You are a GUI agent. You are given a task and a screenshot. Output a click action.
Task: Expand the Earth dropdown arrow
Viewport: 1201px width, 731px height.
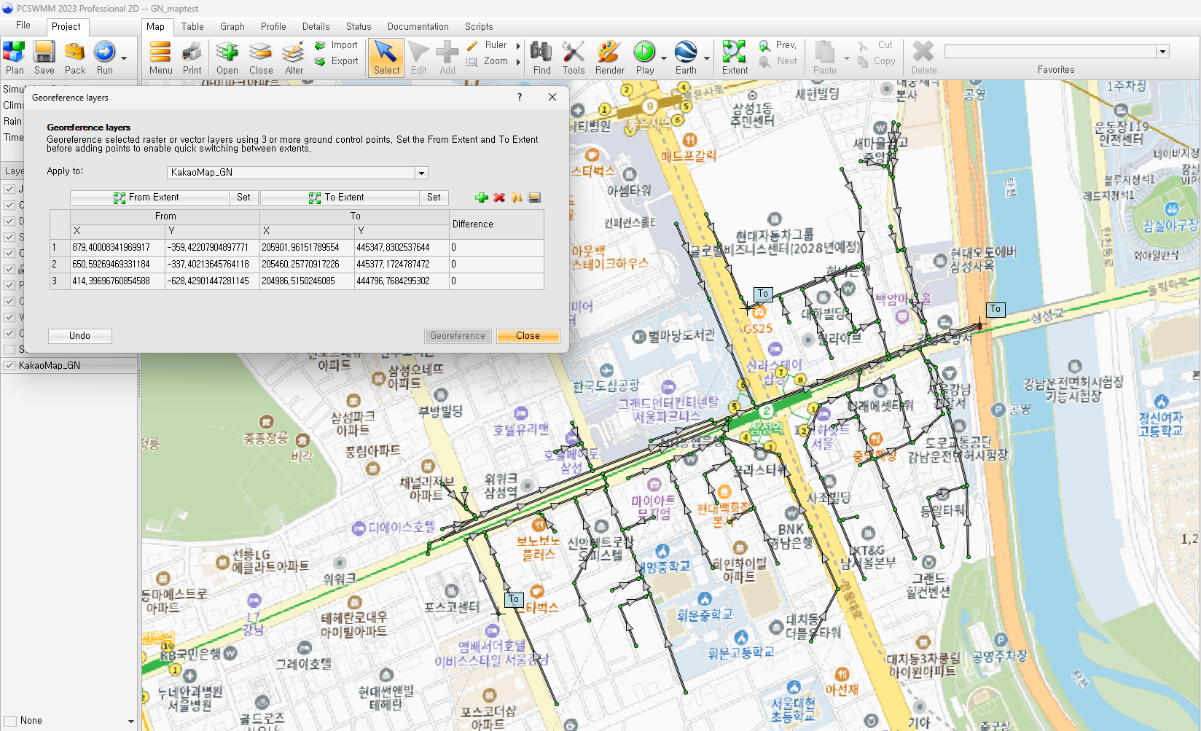click(706, 58)
